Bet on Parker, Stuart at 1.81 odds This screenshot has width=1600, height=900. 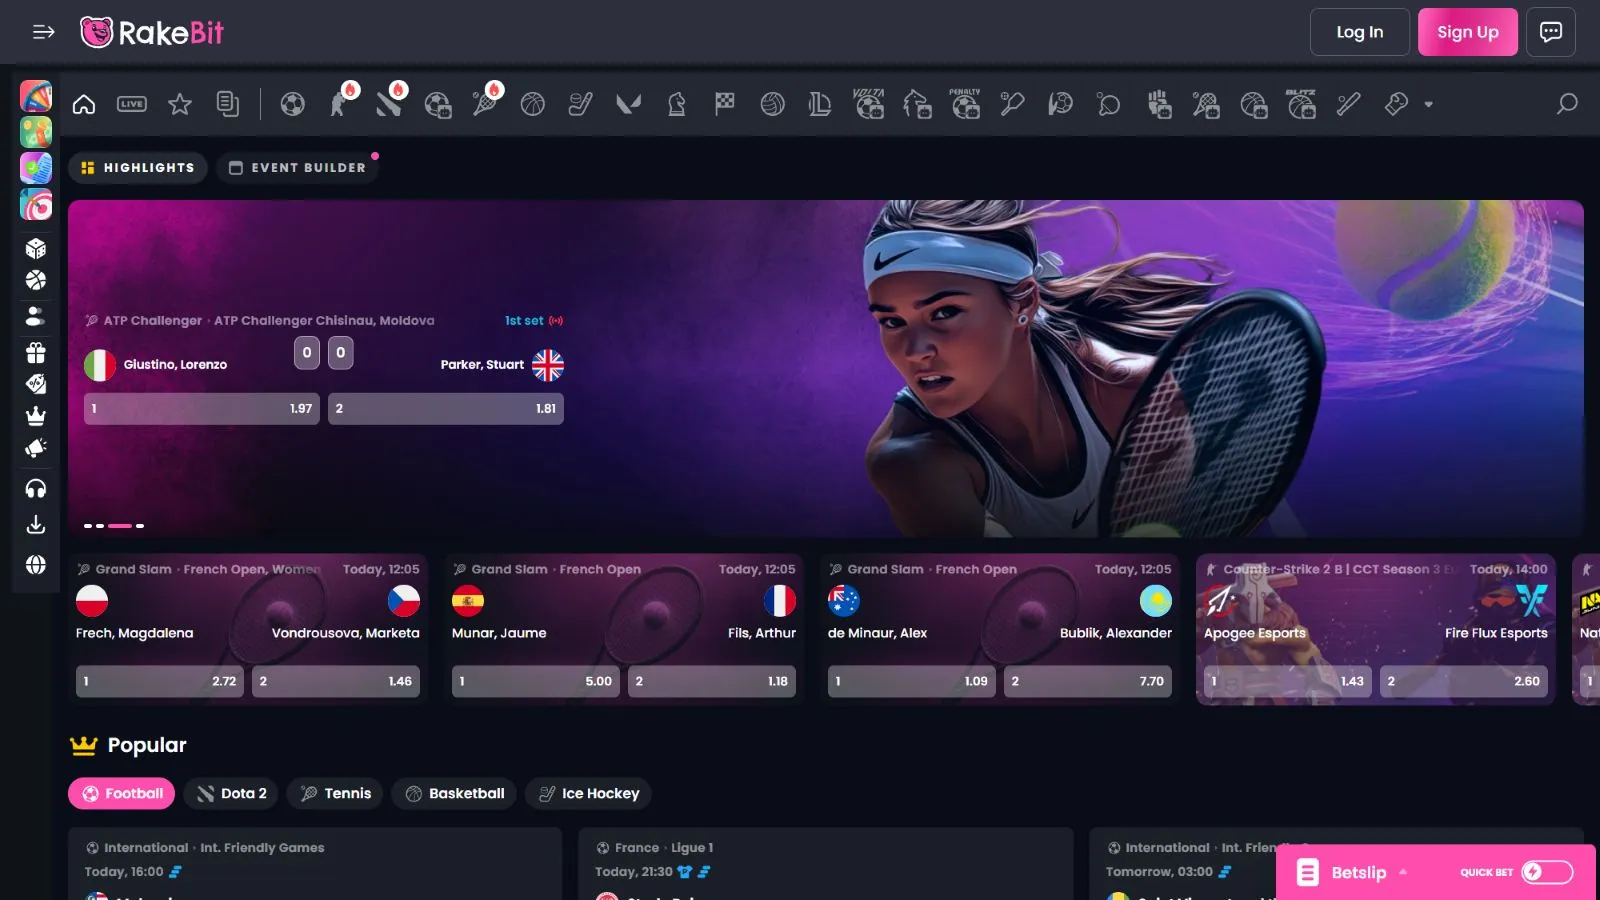point(446,408)
